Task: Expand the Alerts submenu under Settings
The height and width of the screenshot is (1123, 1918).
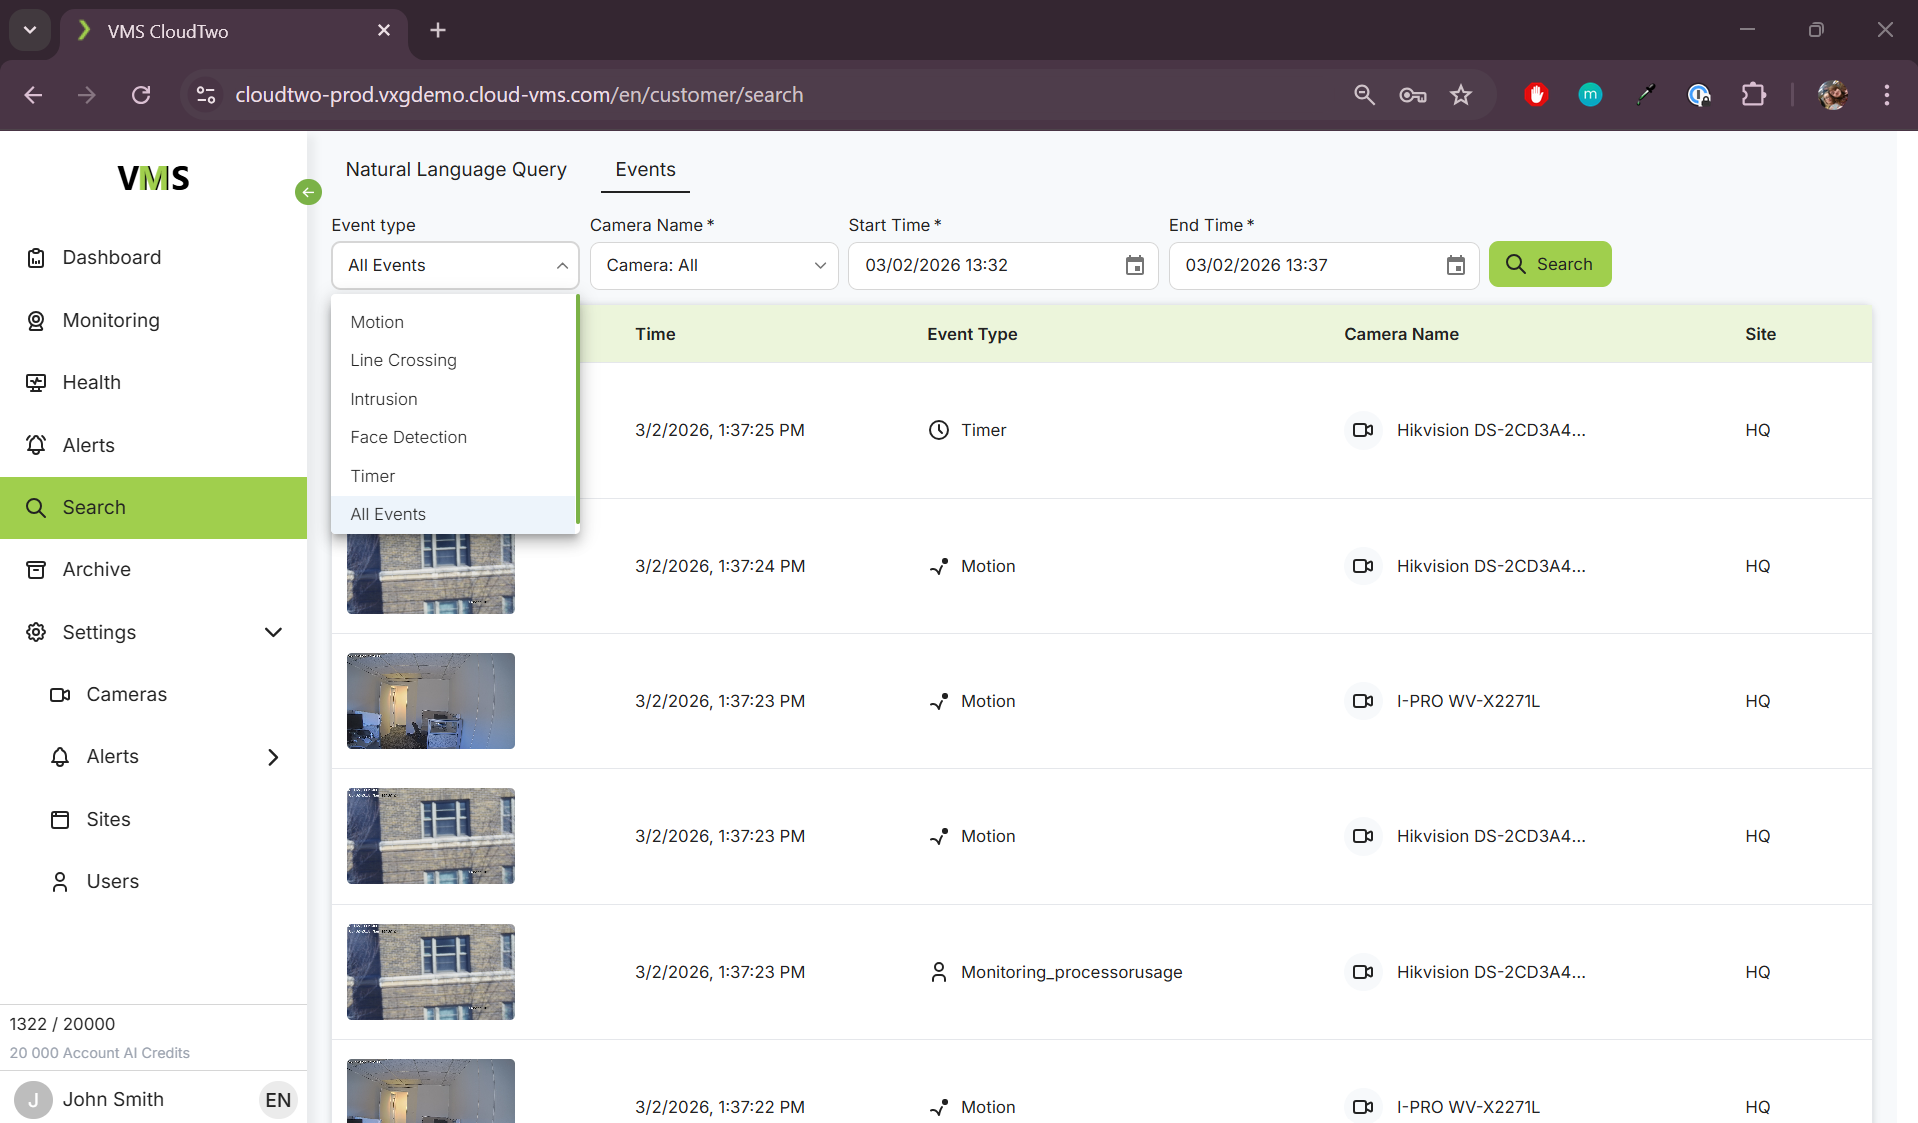Action: click(x=273, y=757)
